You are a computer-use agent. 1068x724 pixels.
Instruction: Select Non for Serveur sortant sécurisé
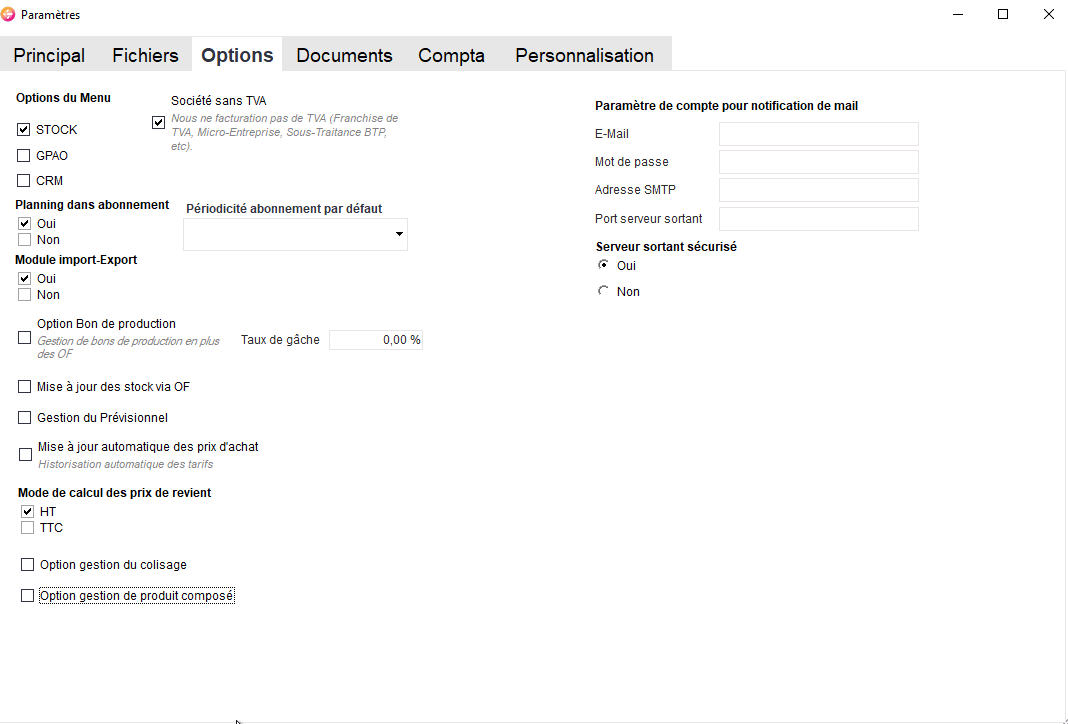click(603, 291)
